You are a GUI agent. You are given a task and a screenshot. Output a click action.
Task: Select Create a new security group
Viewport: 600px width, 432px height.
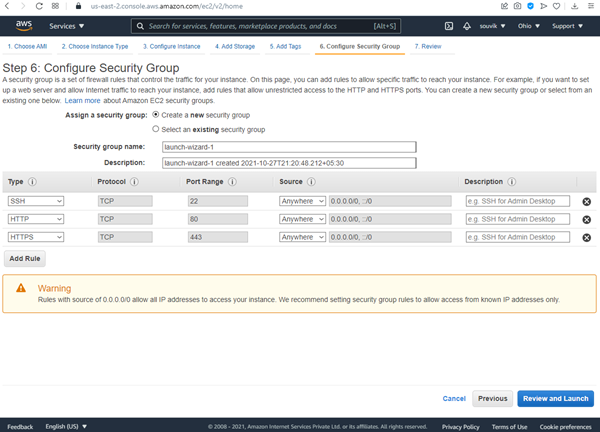[156, 114]
